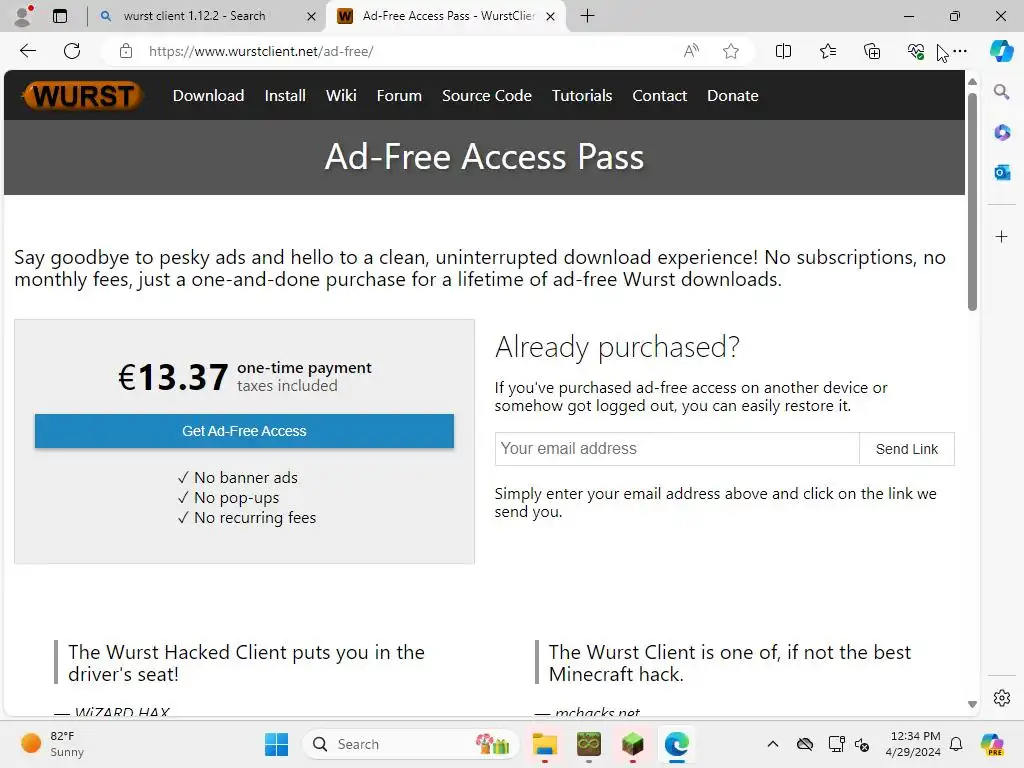1024x768 pixels.
Task: Open the Download menu item
Action: pos(208,95)
